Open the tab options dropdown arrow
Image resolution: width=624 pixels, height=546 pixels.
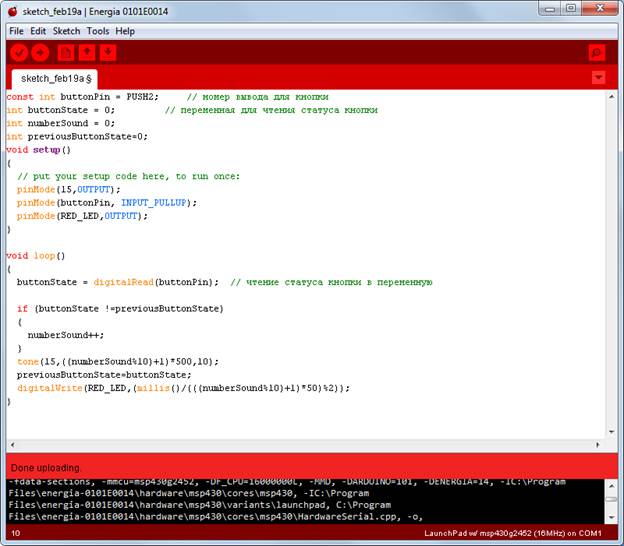599,77
